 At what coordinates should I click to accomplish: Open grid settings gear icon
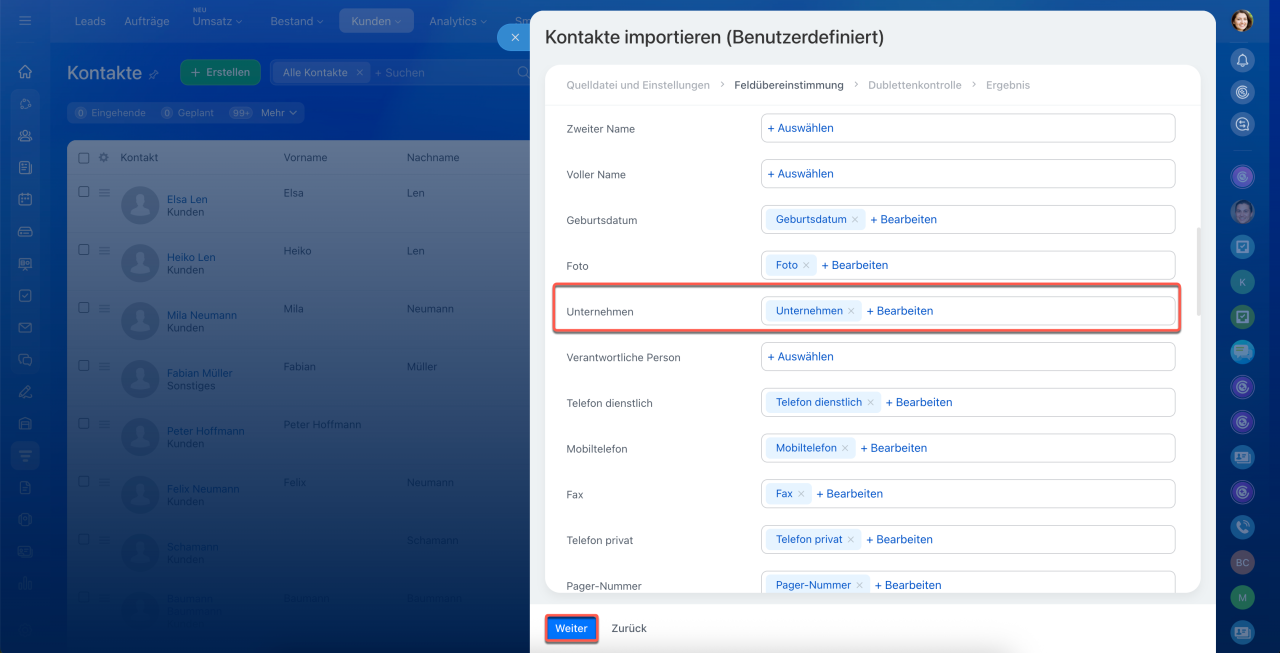click(103, 158)
